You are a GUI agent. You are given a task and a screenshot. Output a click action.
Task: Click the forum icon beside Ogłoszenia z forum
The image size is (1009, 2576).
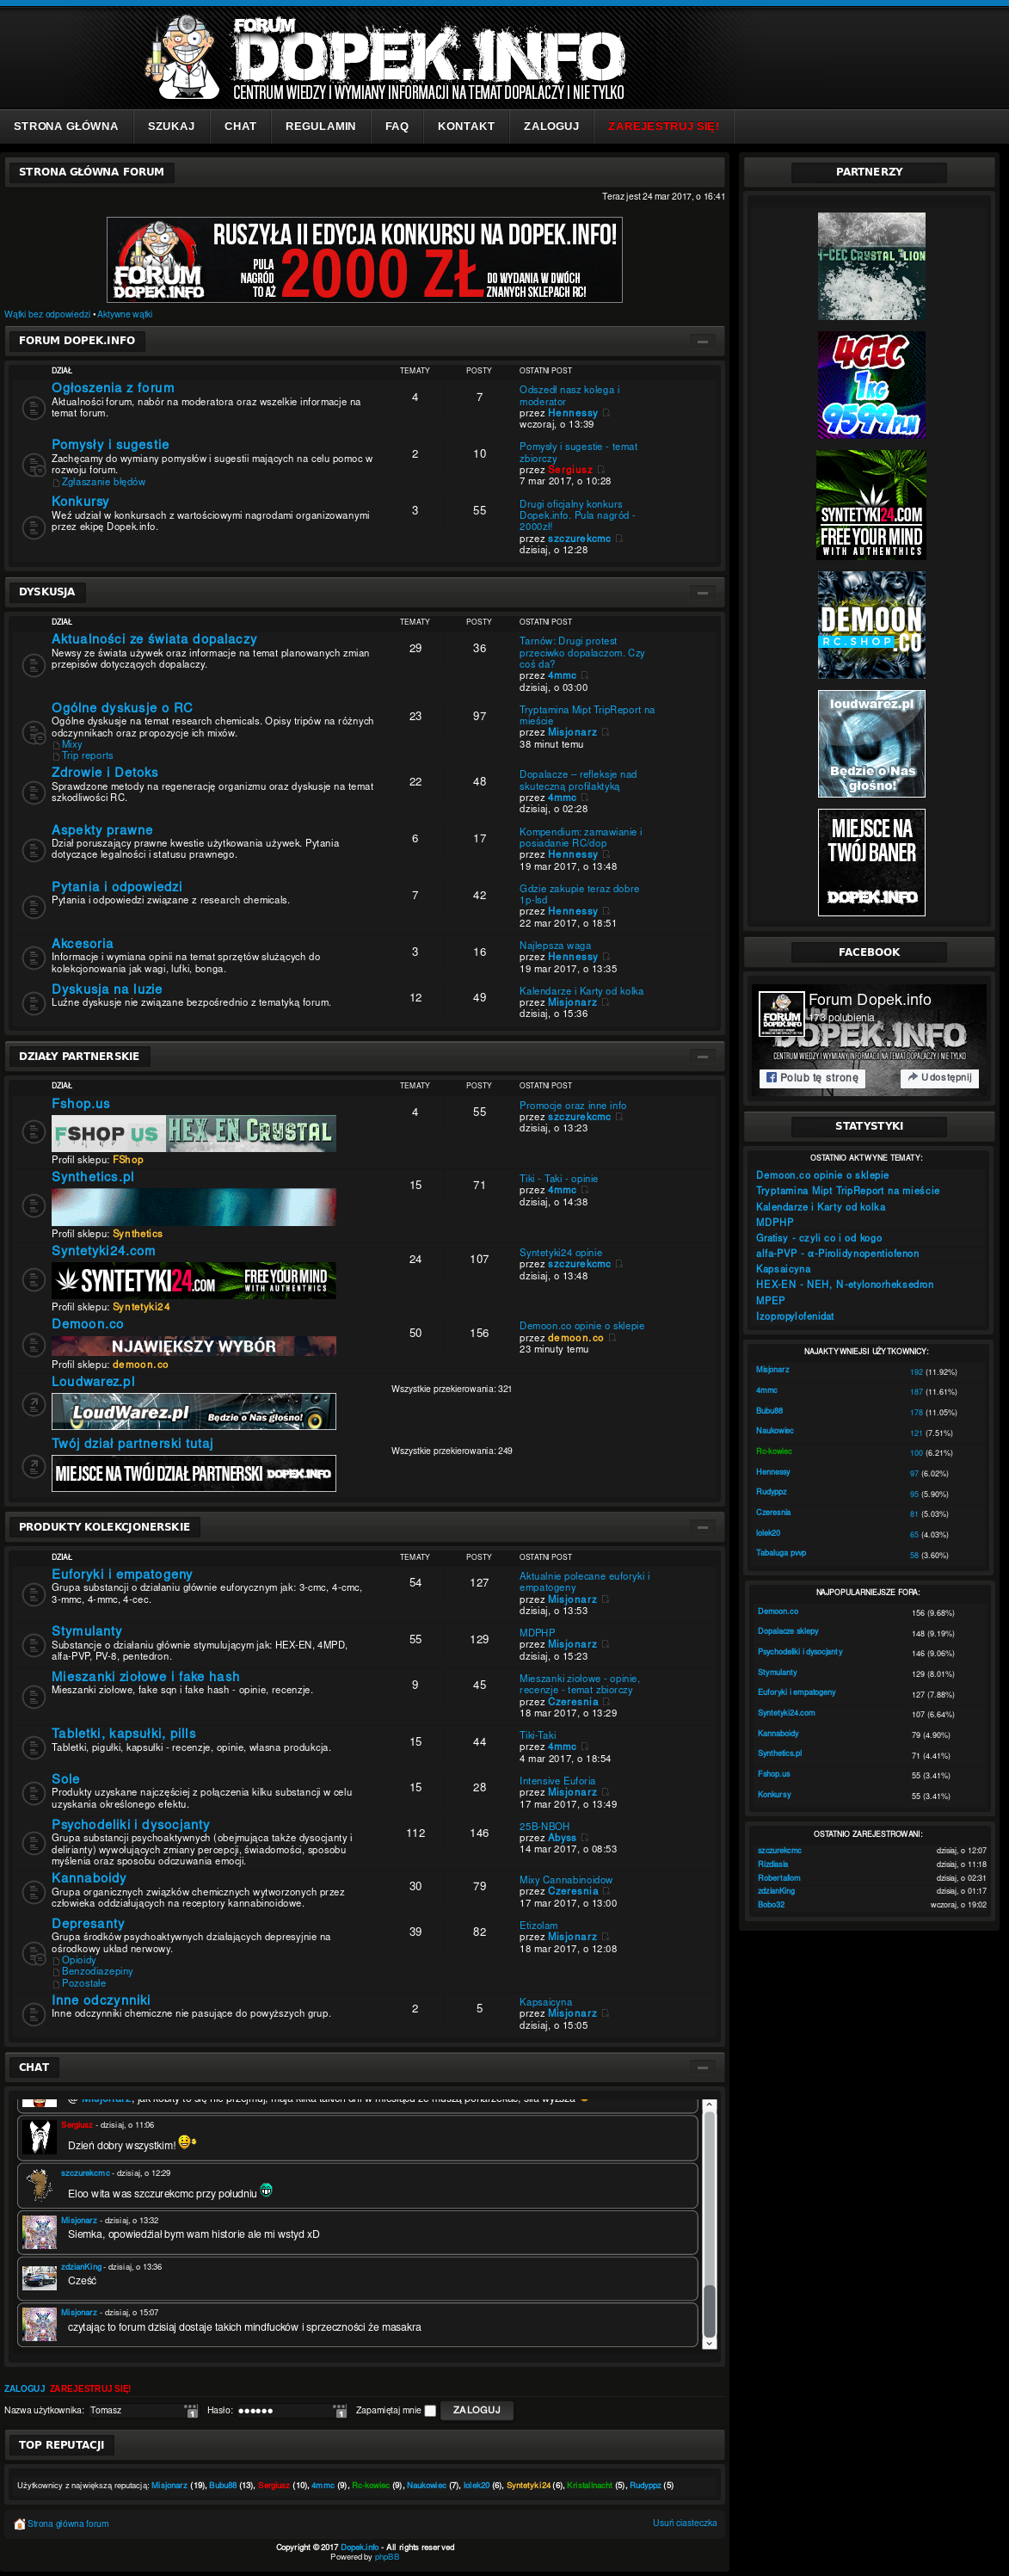(33, 407)
